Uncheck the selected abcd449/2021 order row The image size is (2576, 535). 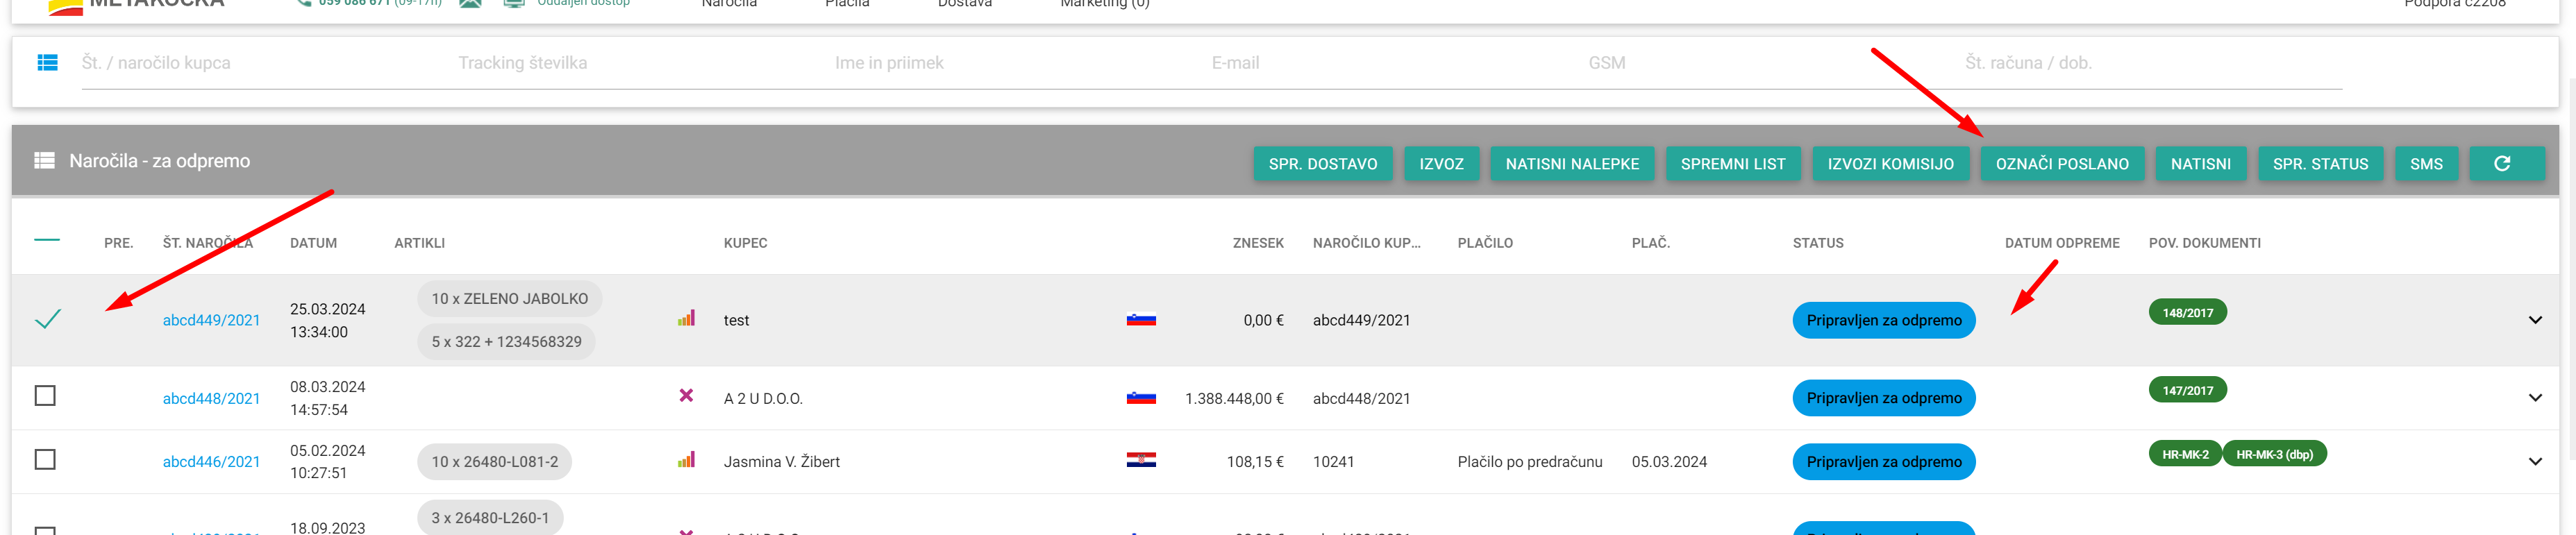point(47,320)
